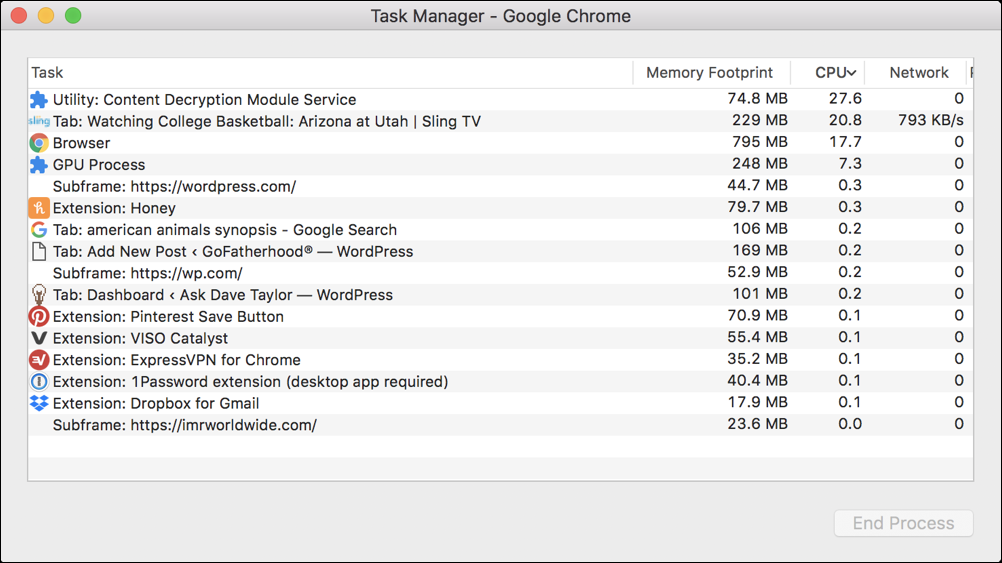Select Extension: Pinterest Save Button row
1002x563 pixels.
pos(500,317)
